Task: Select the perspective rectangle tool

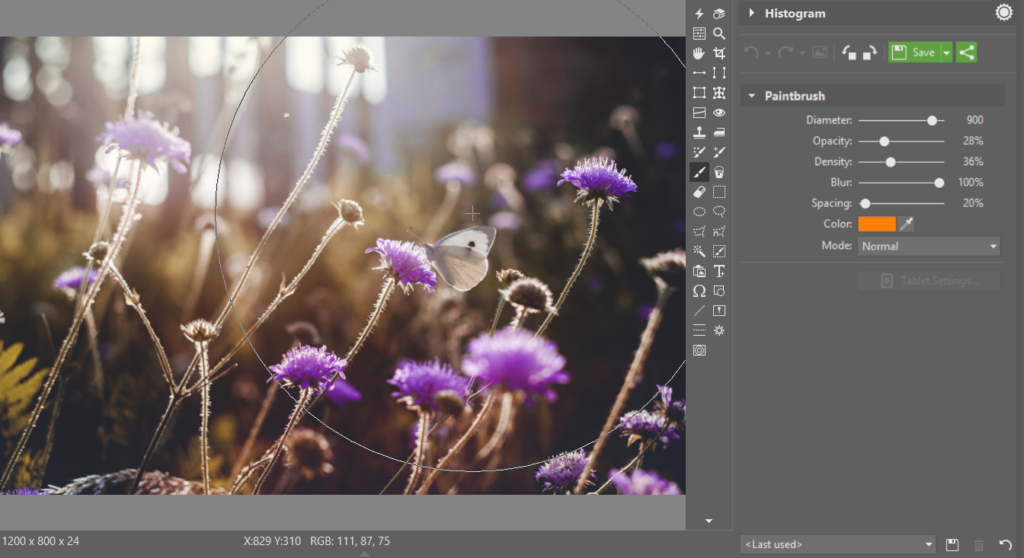Action: (x=699, y=93)
